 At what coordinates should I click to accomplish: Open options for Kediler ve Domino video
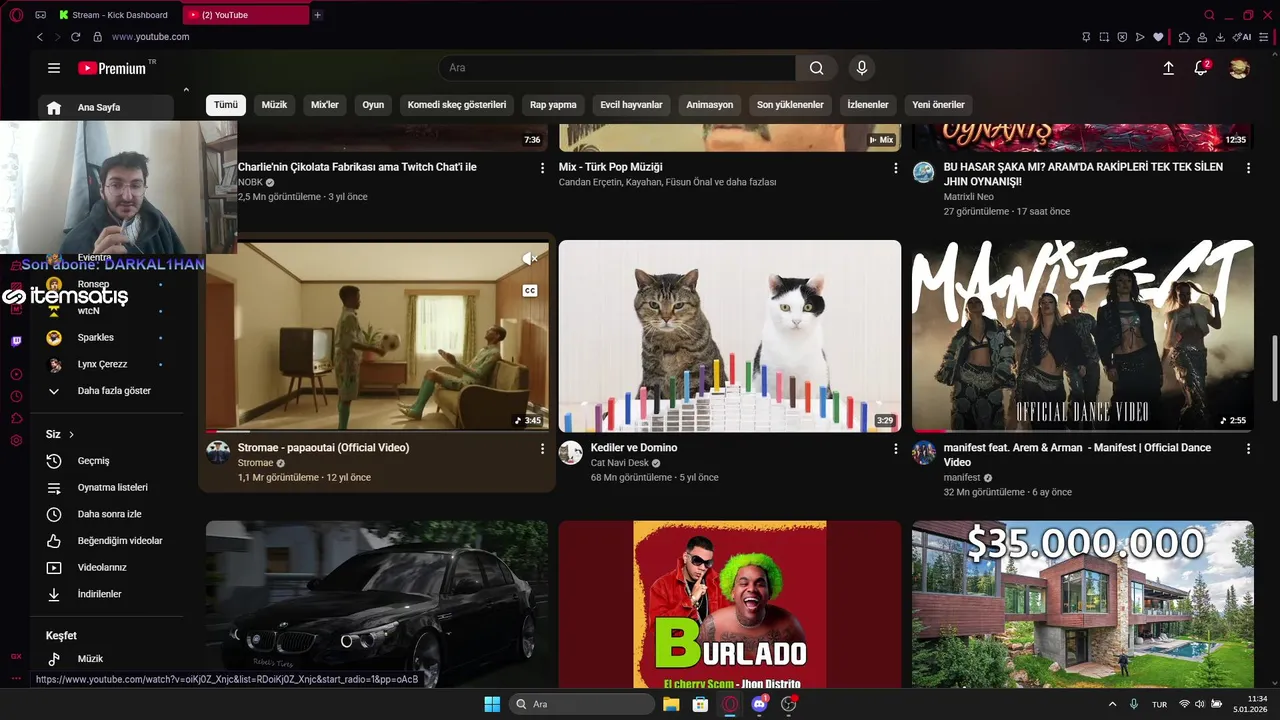tap(896, 449)
